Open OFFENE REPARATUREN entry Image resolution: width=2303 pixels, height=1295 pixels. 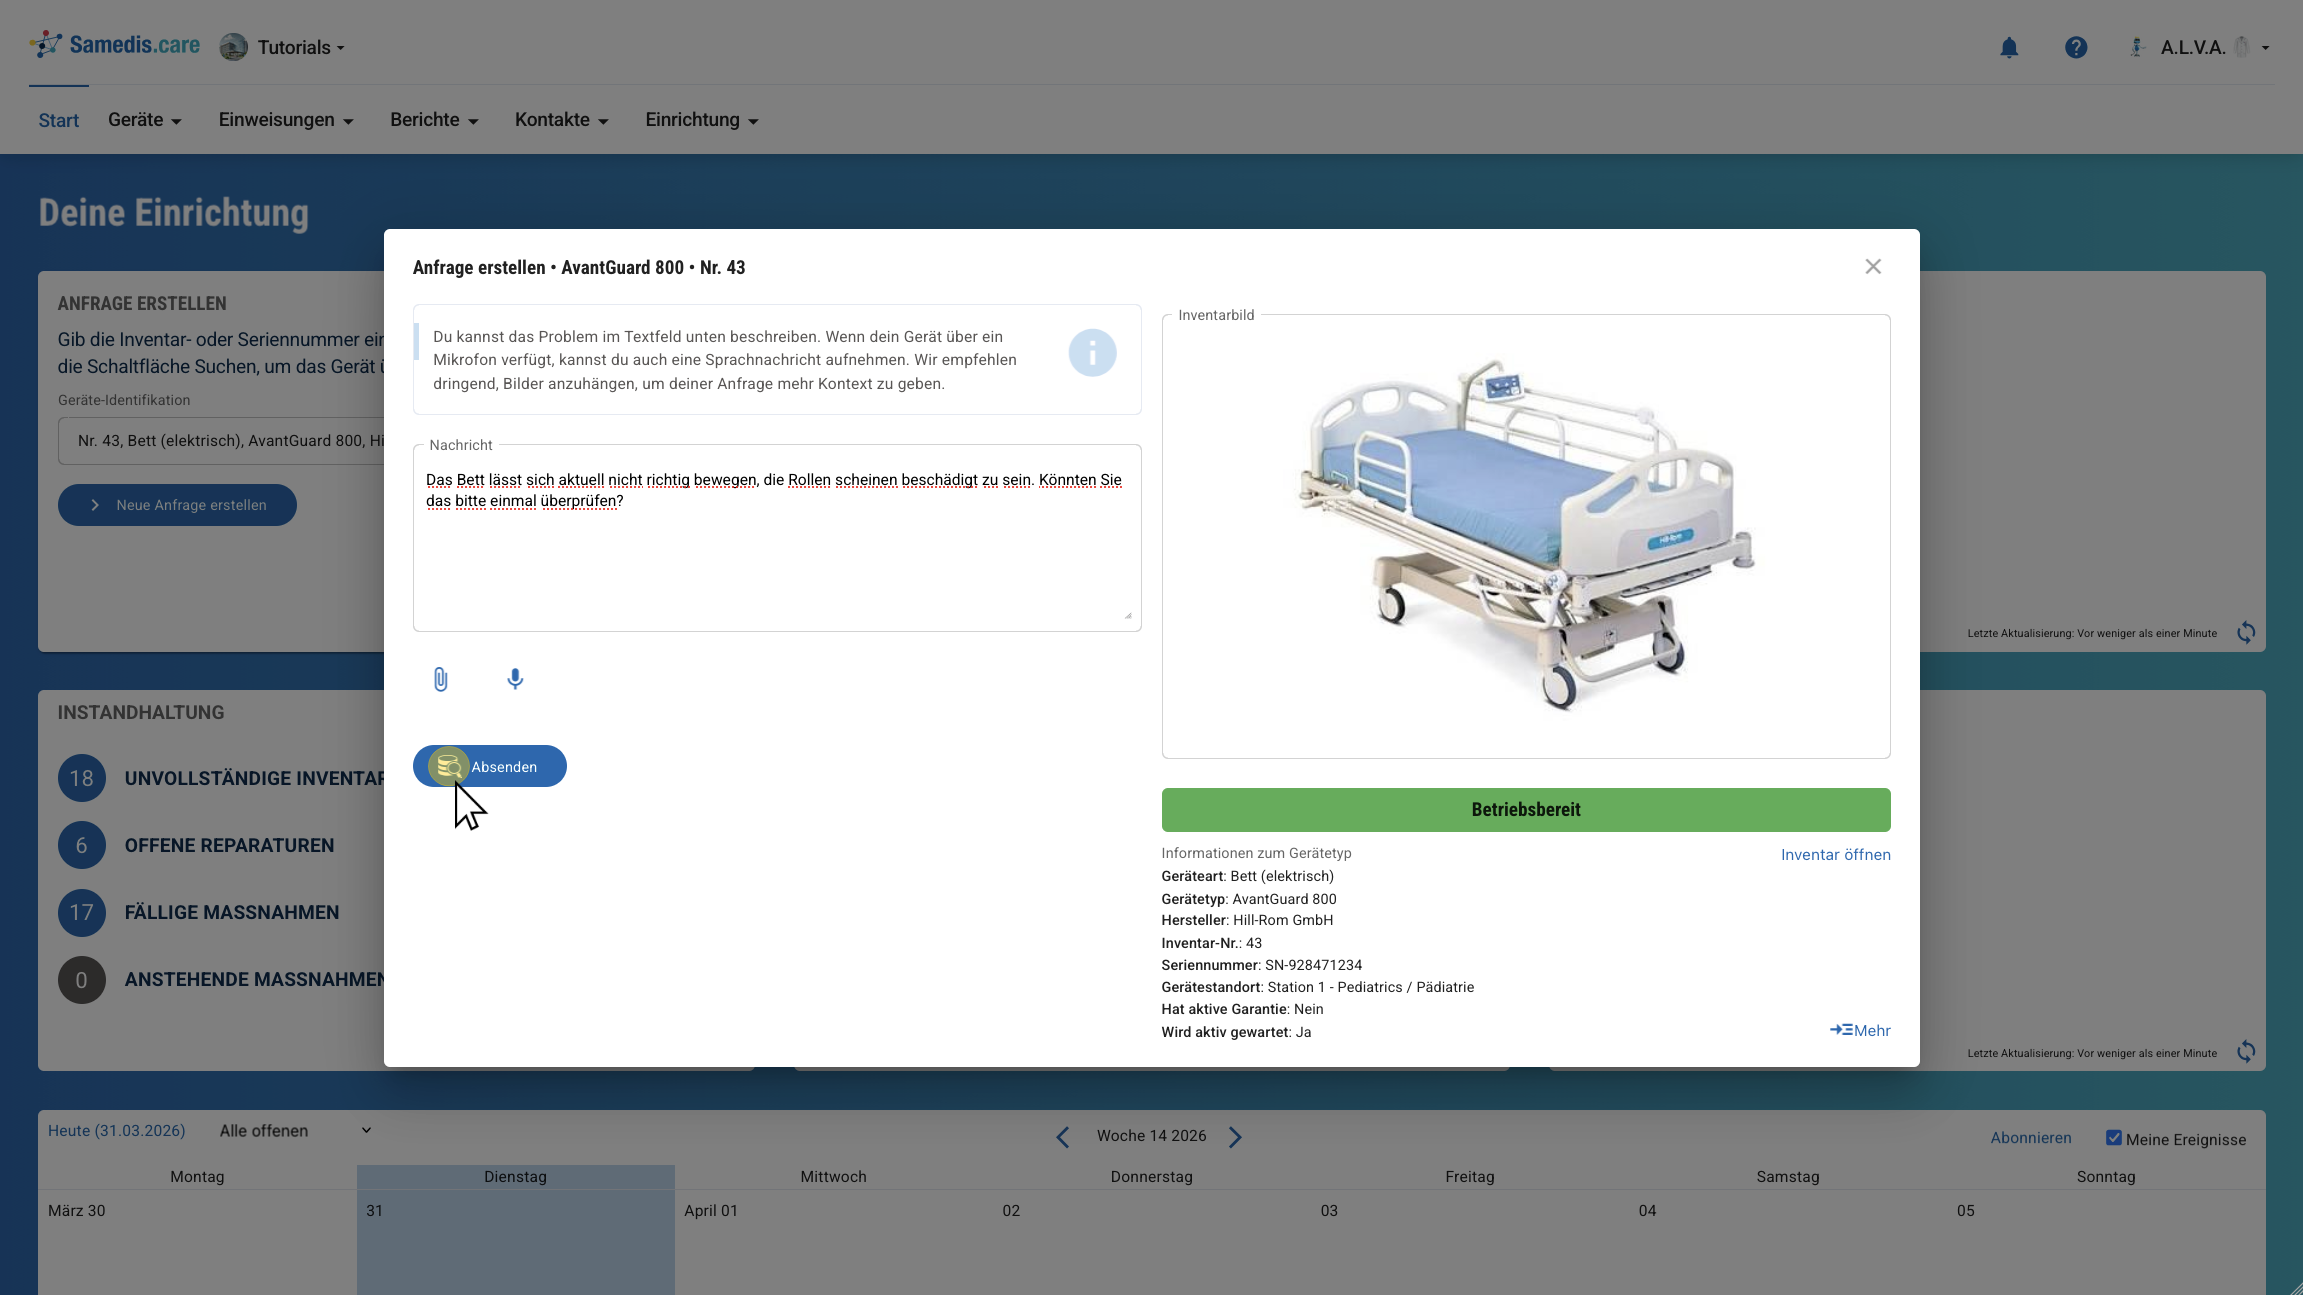[x=229, y=845]
